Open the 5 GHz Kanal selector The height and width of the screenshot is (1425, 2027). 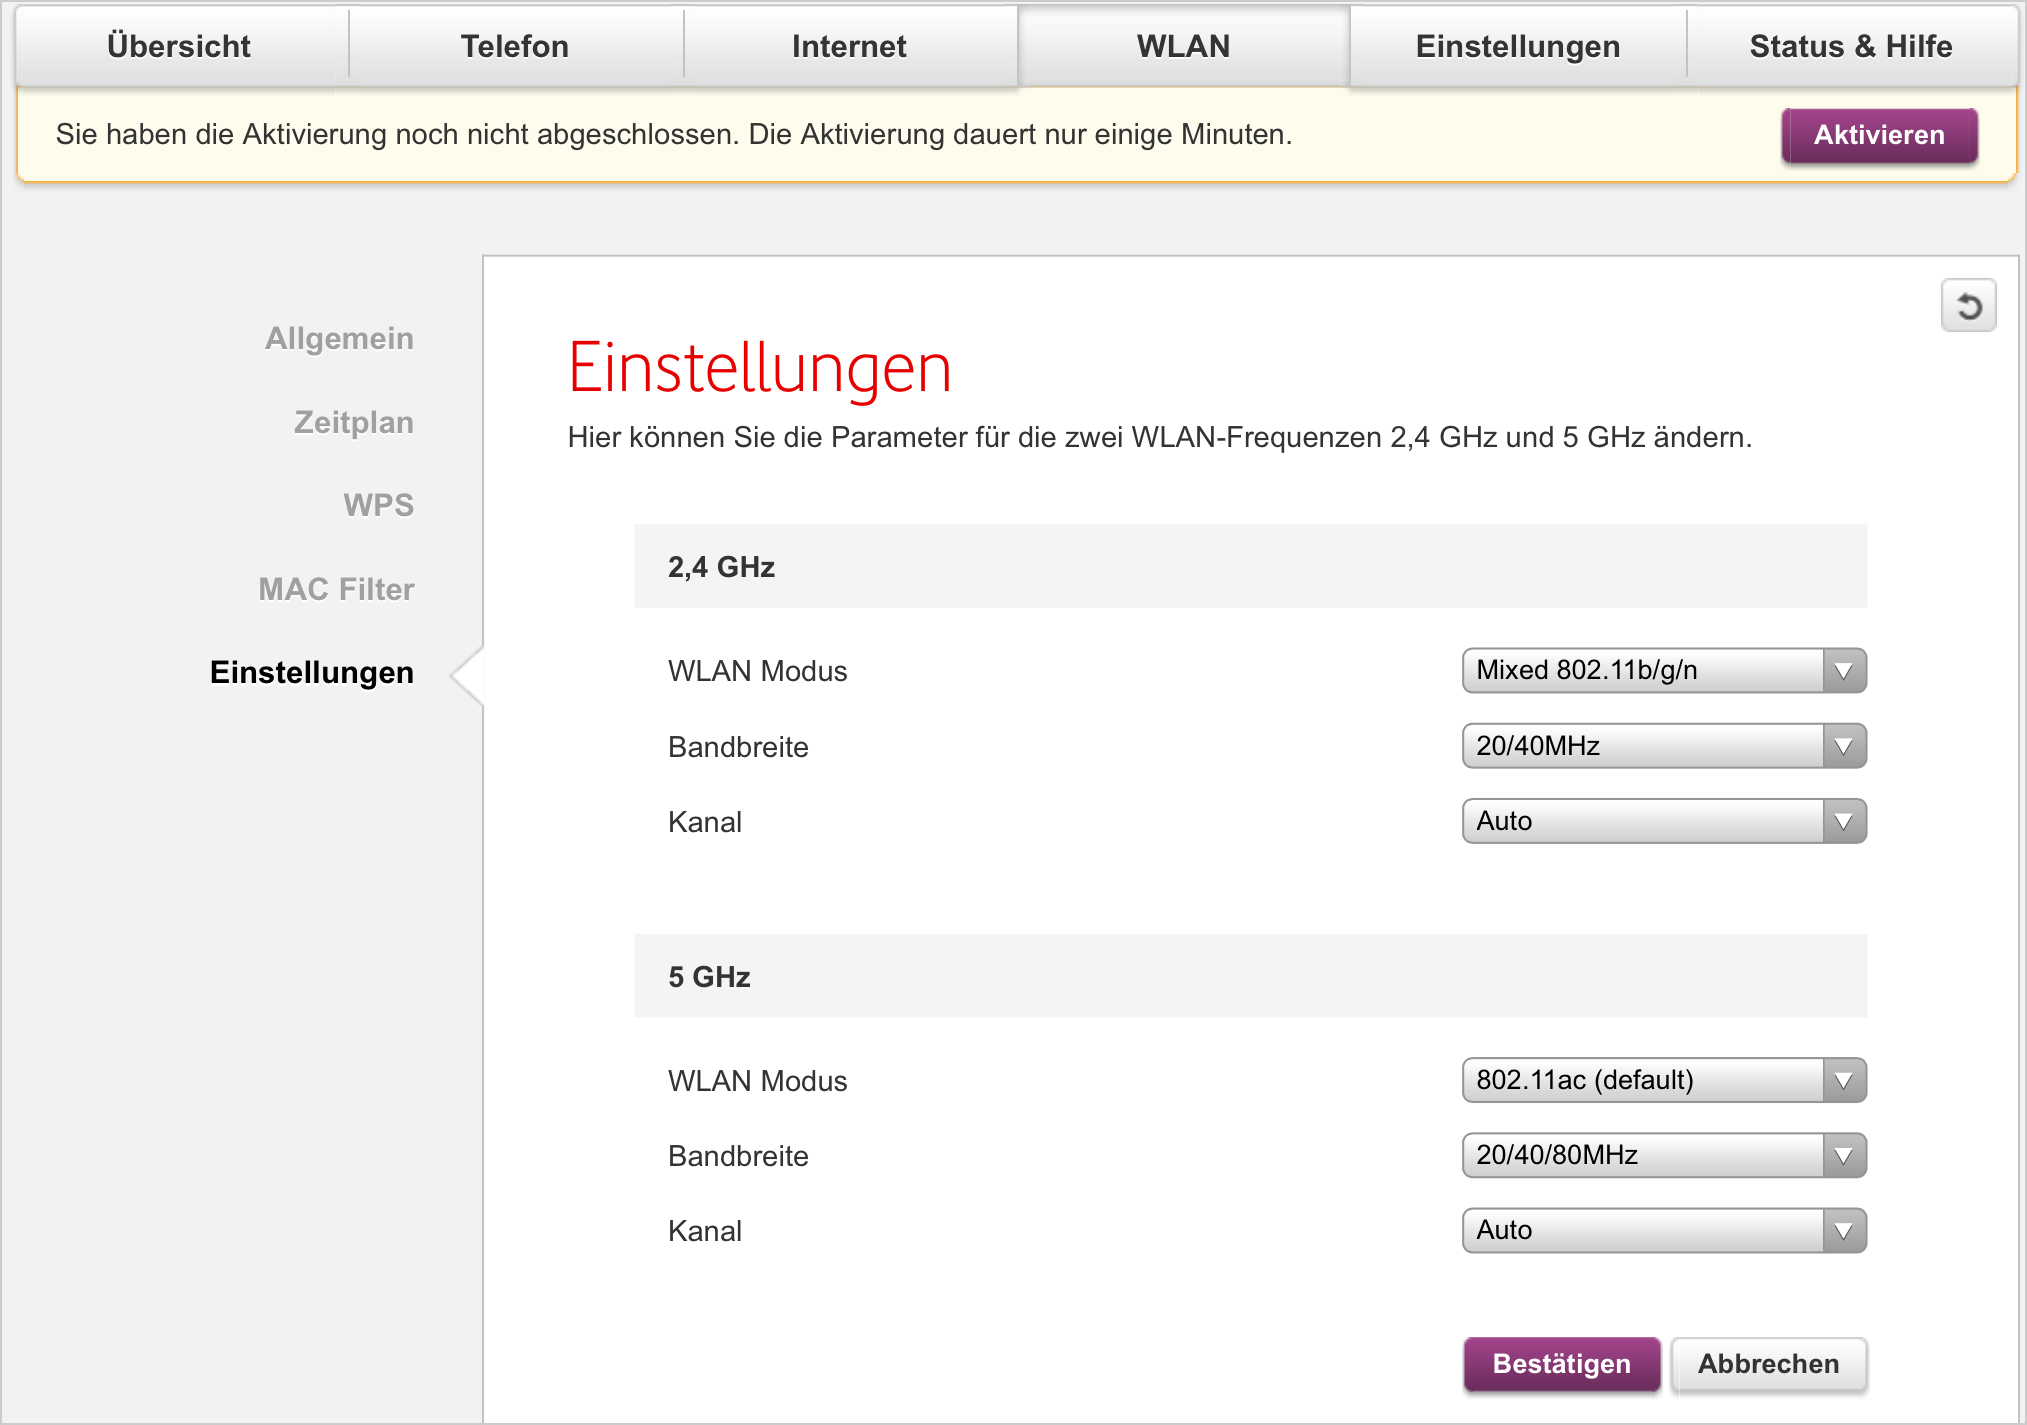pos(1663,1230)
